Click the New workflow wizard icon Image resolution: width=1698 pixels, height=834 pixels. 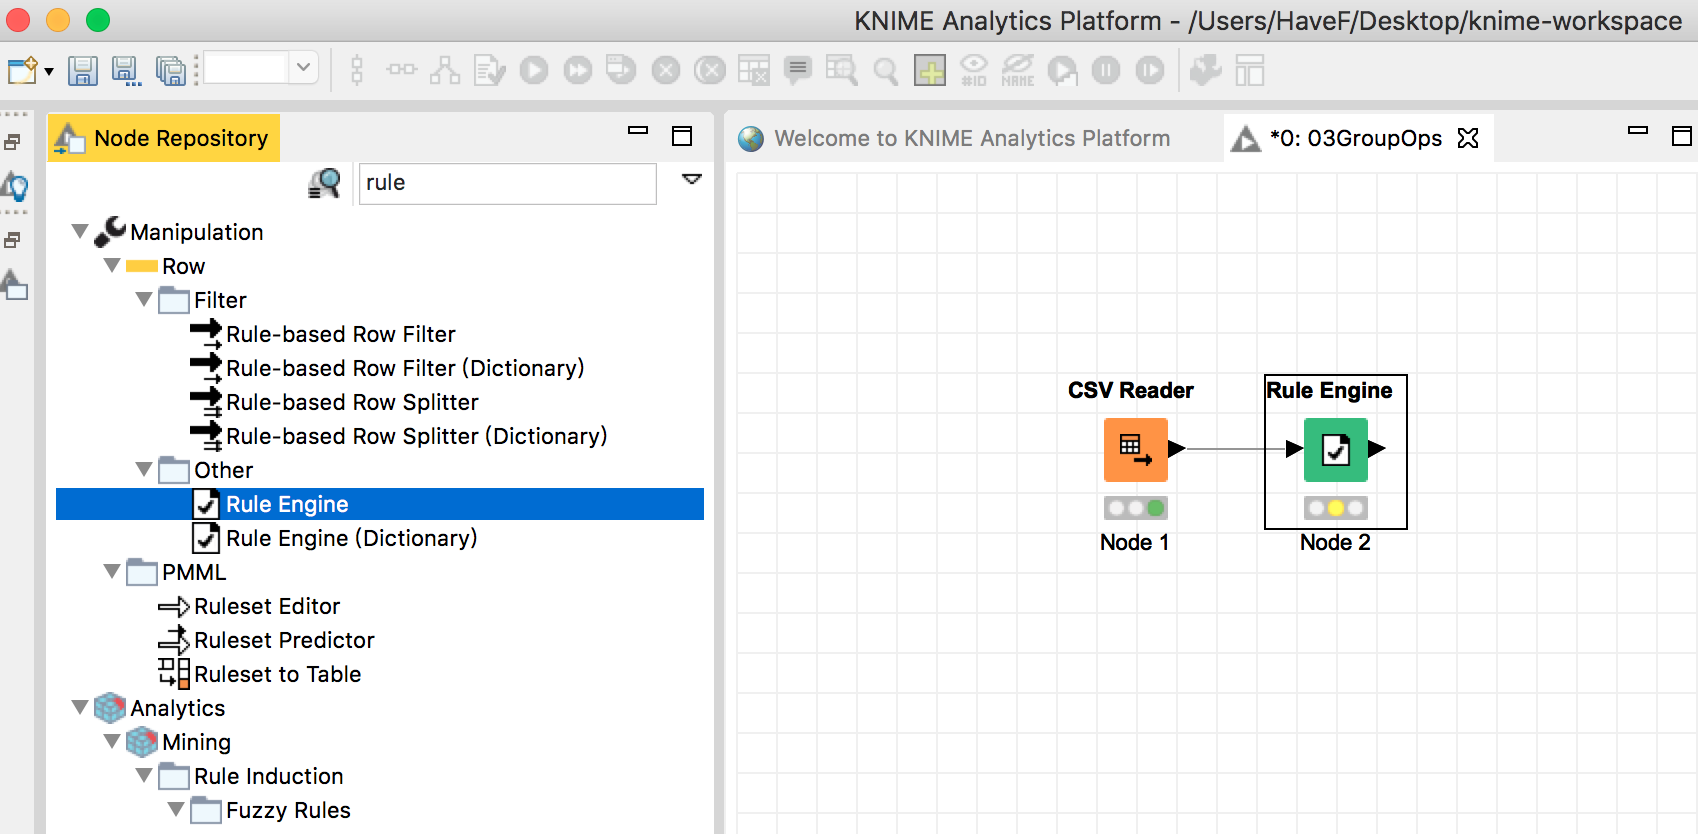[21, 71]
